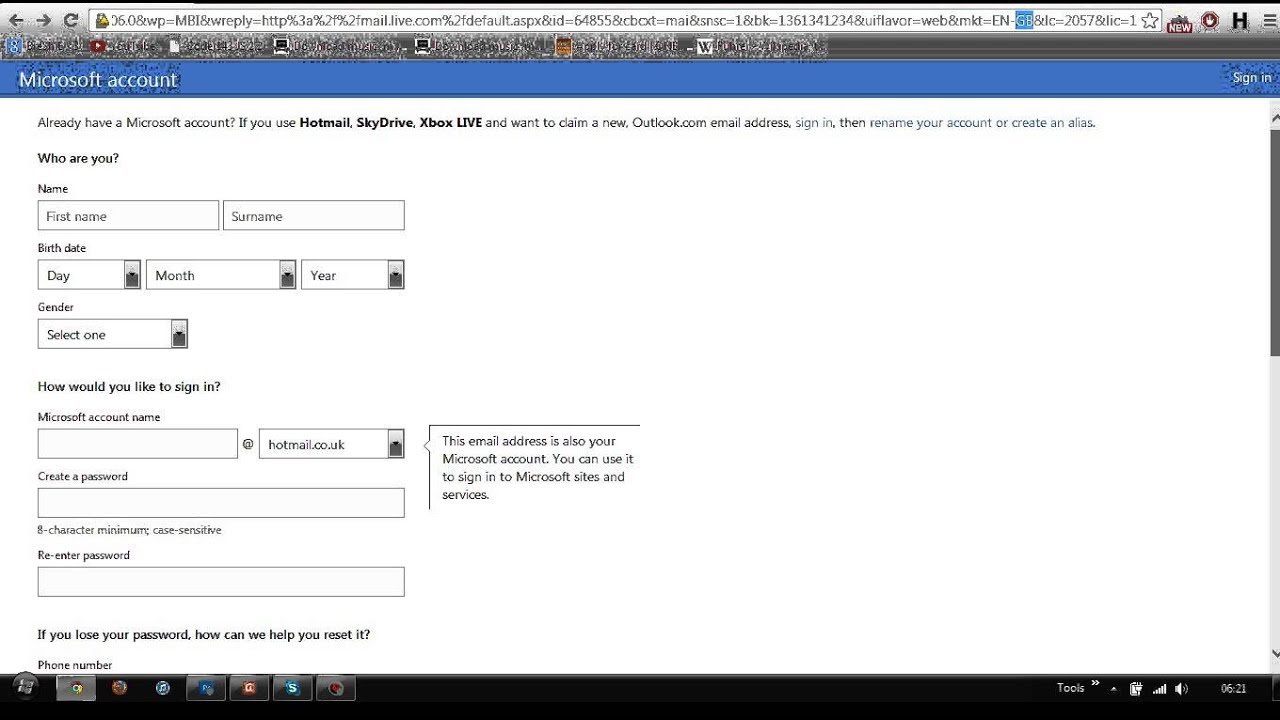Open the Day birth date dropdown
This screenshot has width=1280, height=720.
[x=90, y=275]
